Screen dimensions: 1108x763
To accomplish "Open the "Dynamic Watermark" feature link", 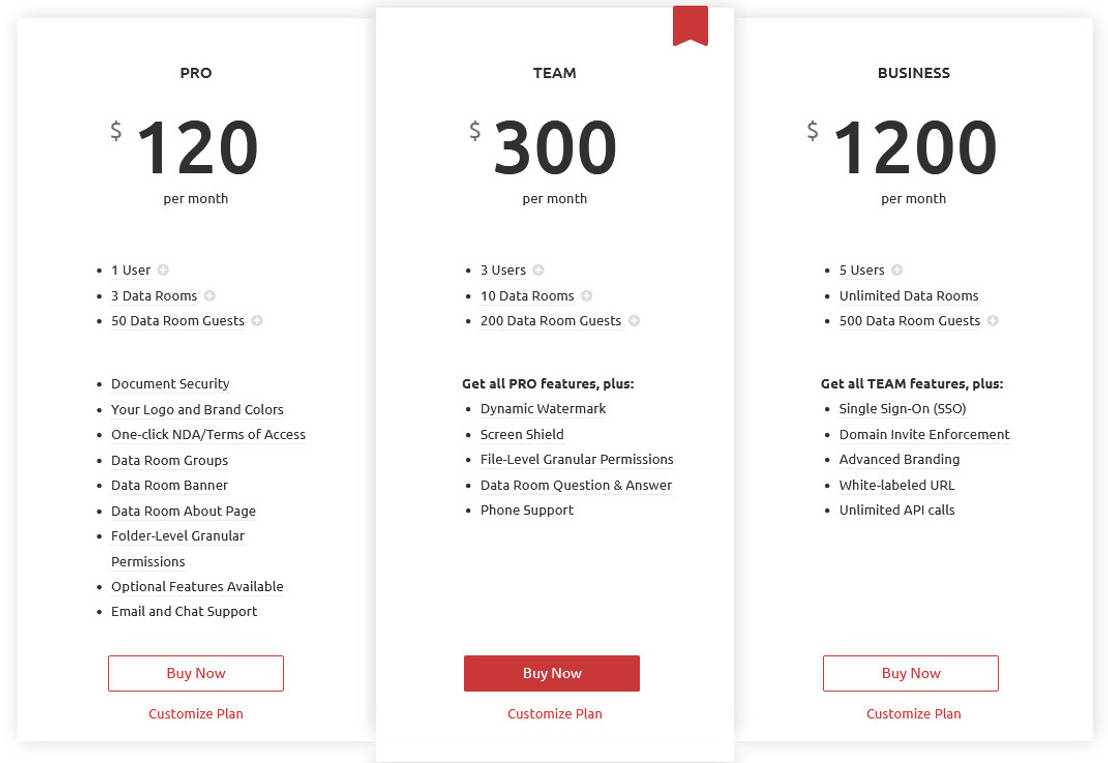I will click(543, 408).
